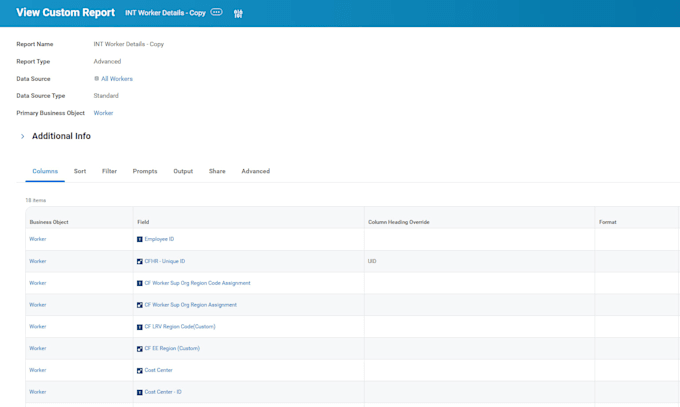The width and height of the screenshot is (680, 407).
Task: Click icon before CF EE Region (Custom)
Action: click(140, 349)
